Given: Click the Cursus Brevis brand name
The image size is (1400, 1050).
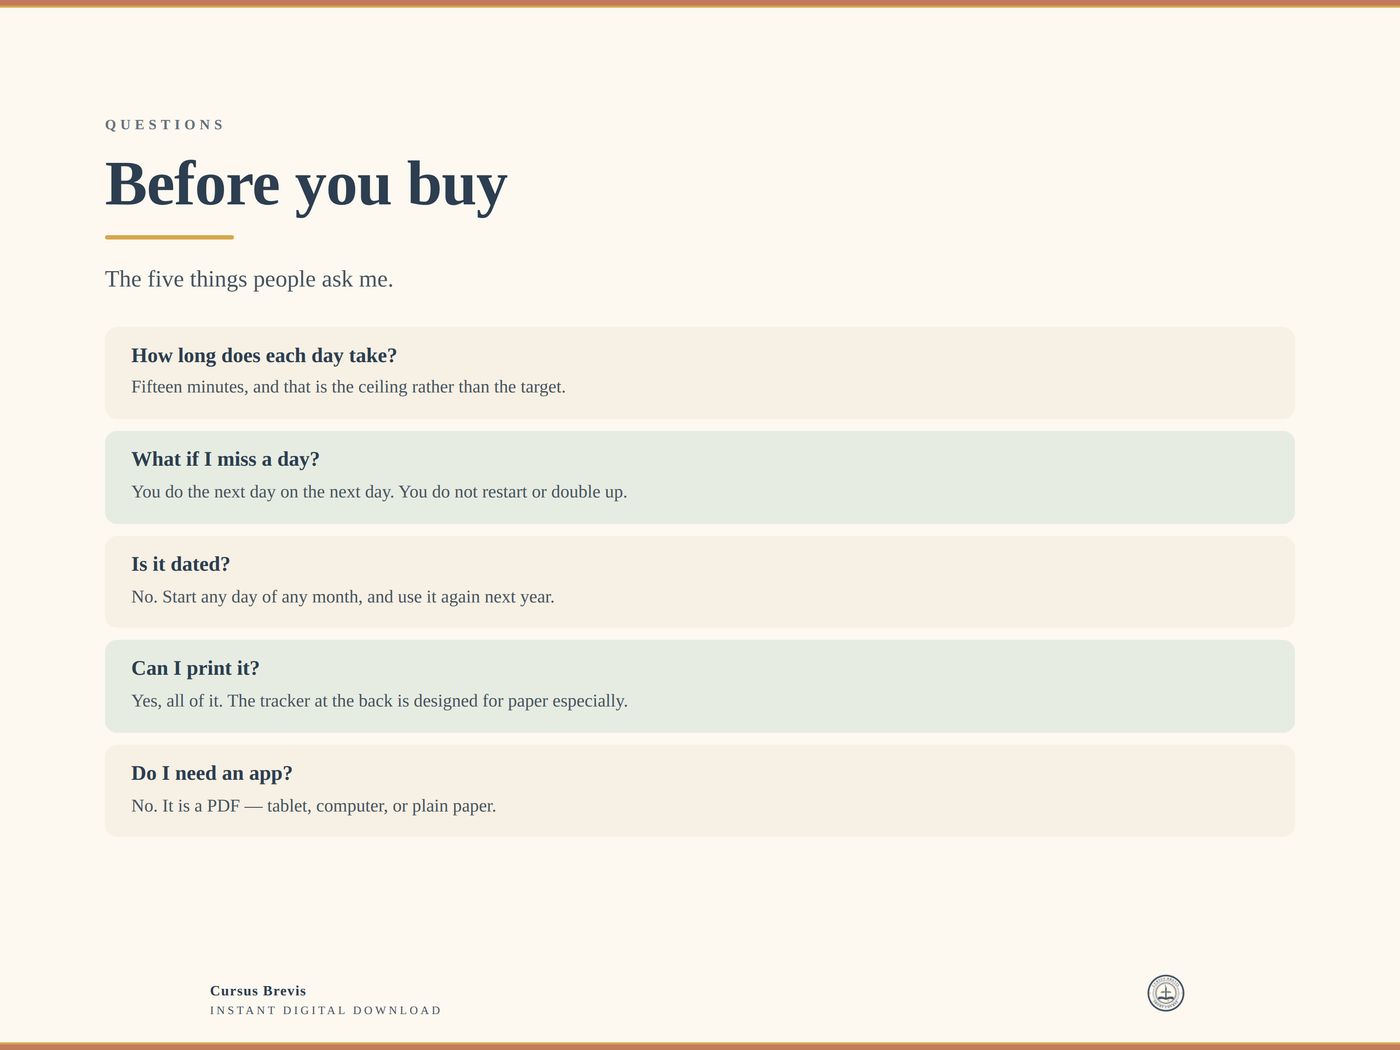Looking at the screenshot, I should 258,991.
